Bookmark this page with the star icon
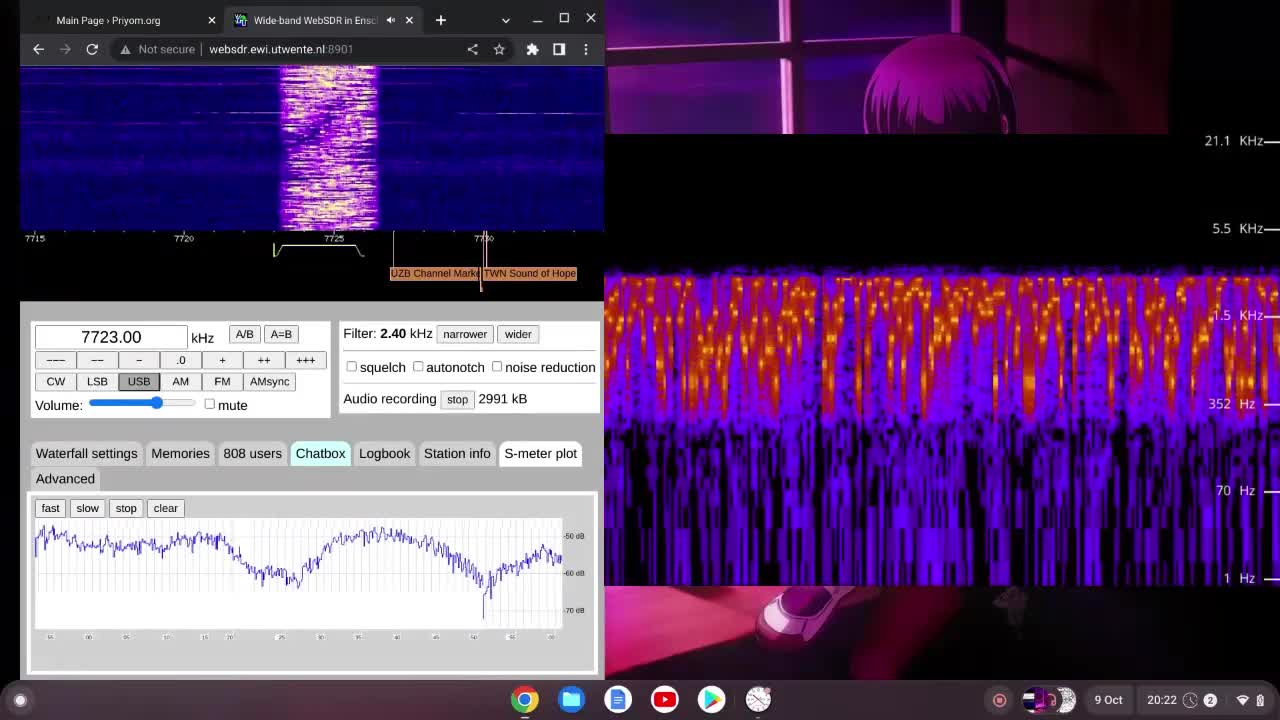The width and height of the screenshot is (1280, 720). click(x=499, y=49)
